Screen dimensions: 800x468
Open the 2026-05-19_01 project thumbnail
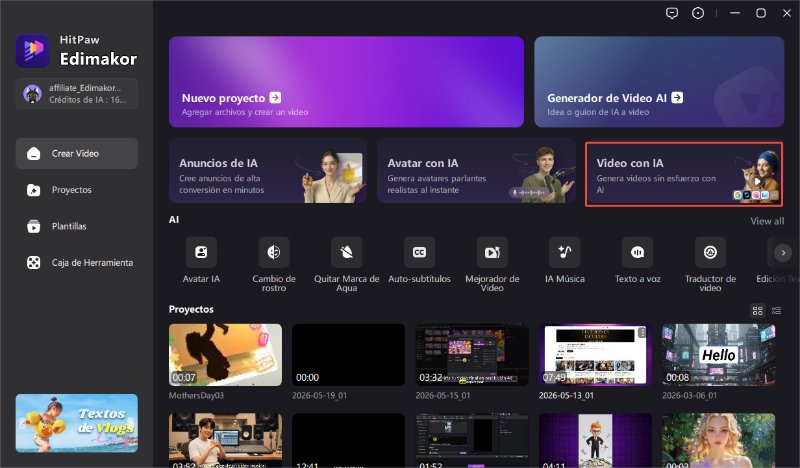click(x=348, y=355)
